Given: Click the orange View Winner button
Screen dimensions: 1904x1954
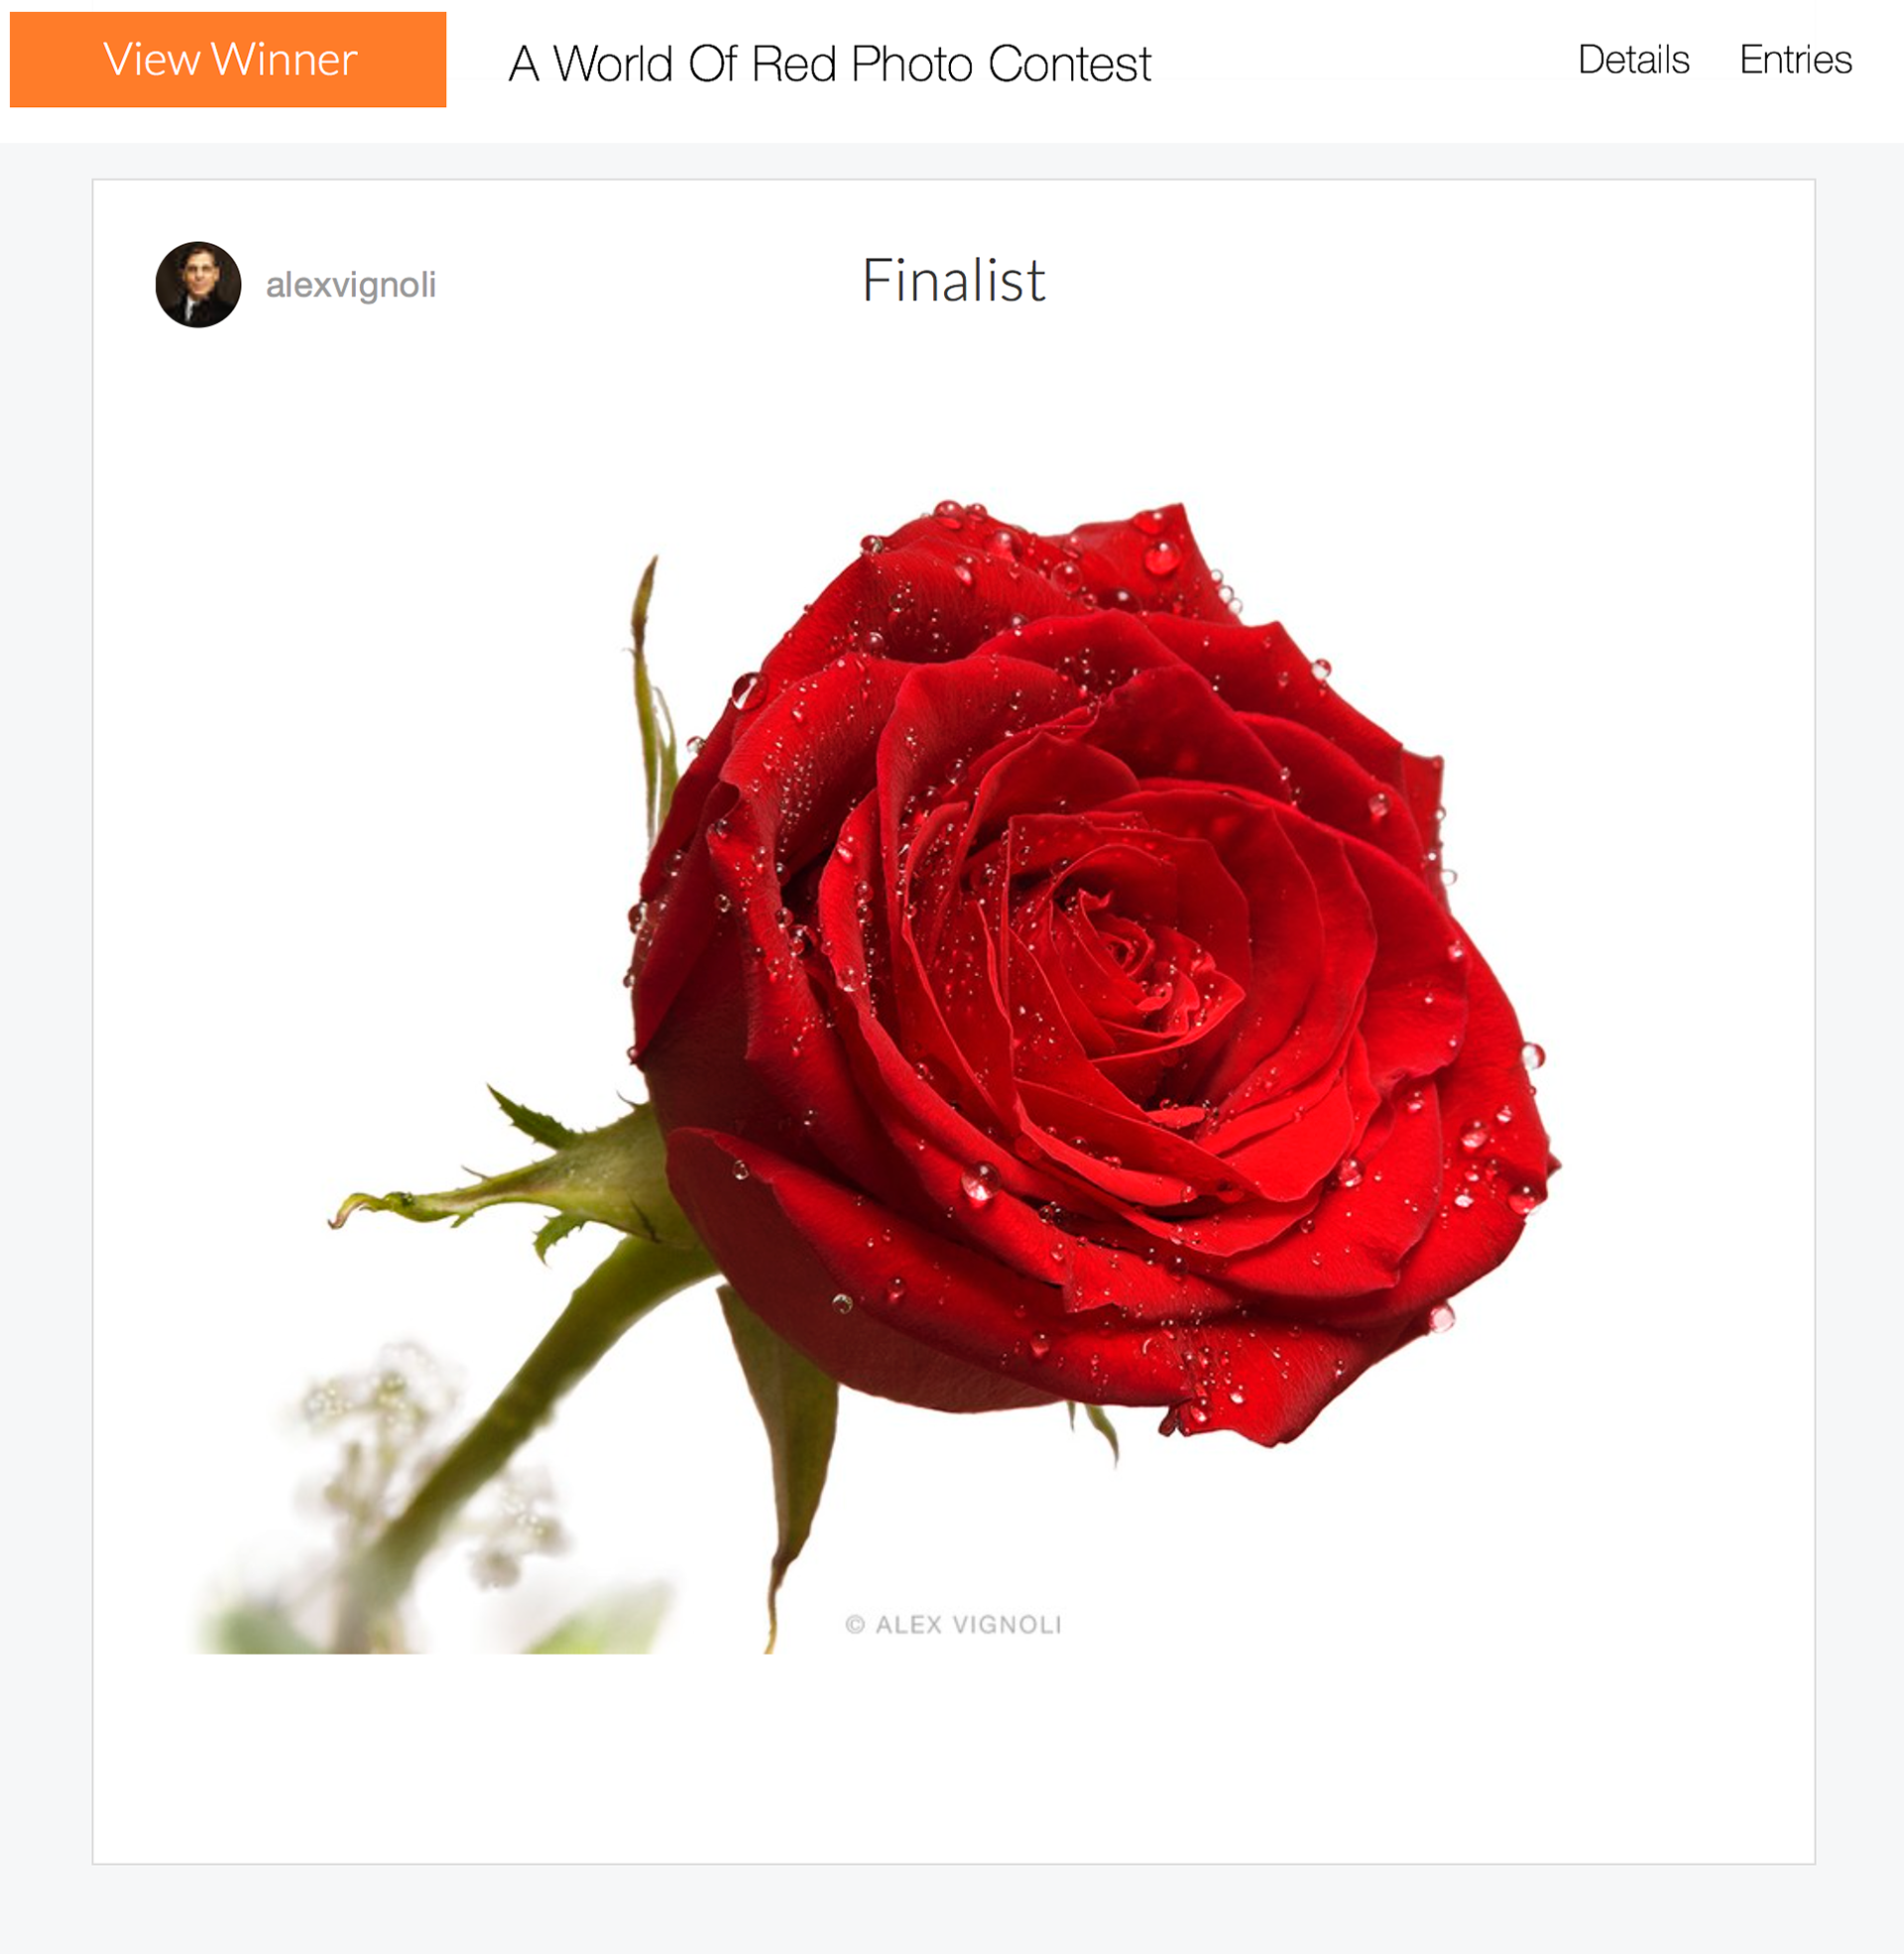Looking at the screenshot, I should click(228, 60).
